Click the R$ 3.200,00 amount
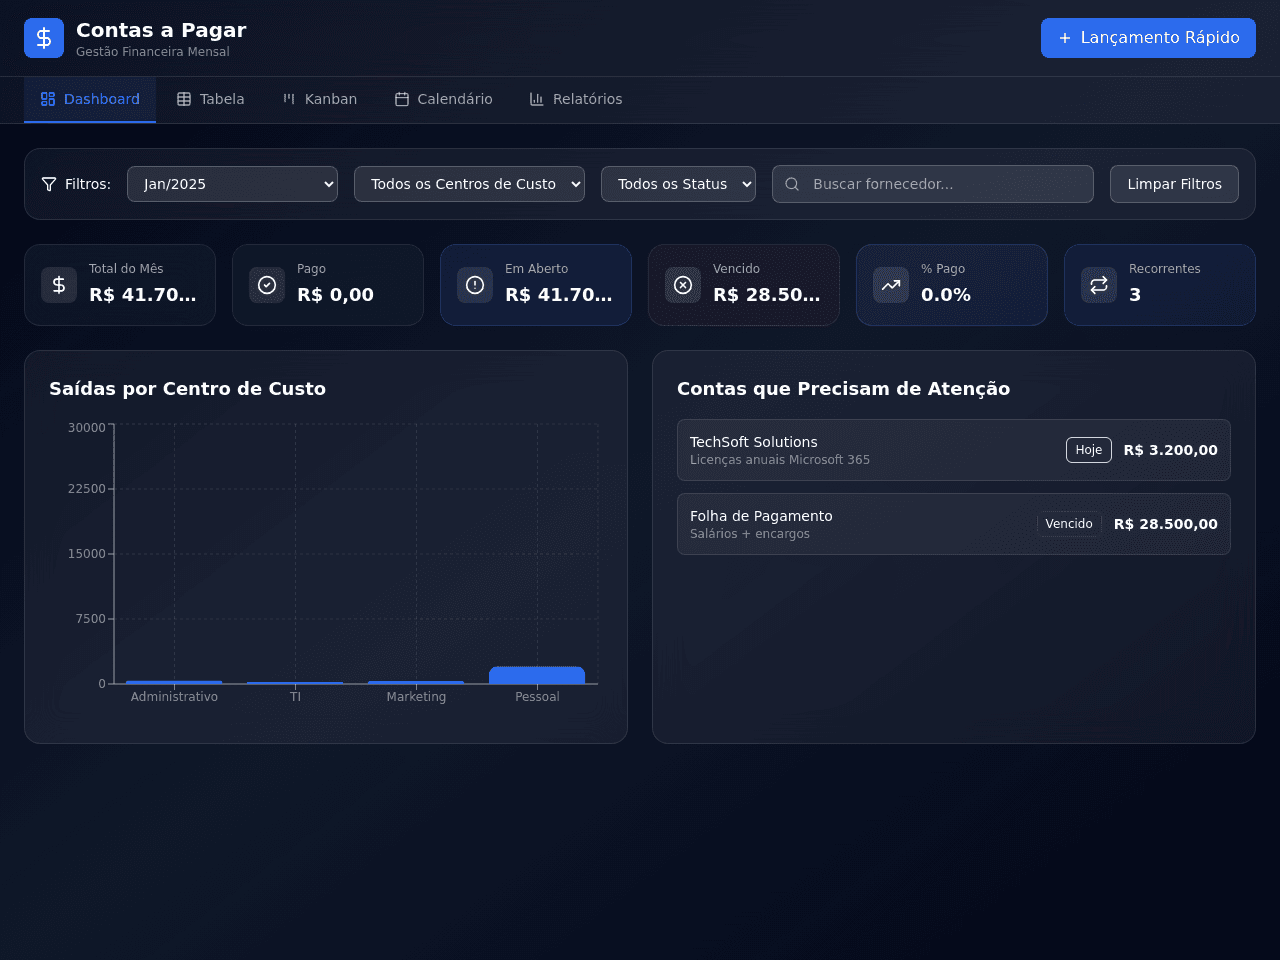The image size is (1280, 960). click(1170, 450)
